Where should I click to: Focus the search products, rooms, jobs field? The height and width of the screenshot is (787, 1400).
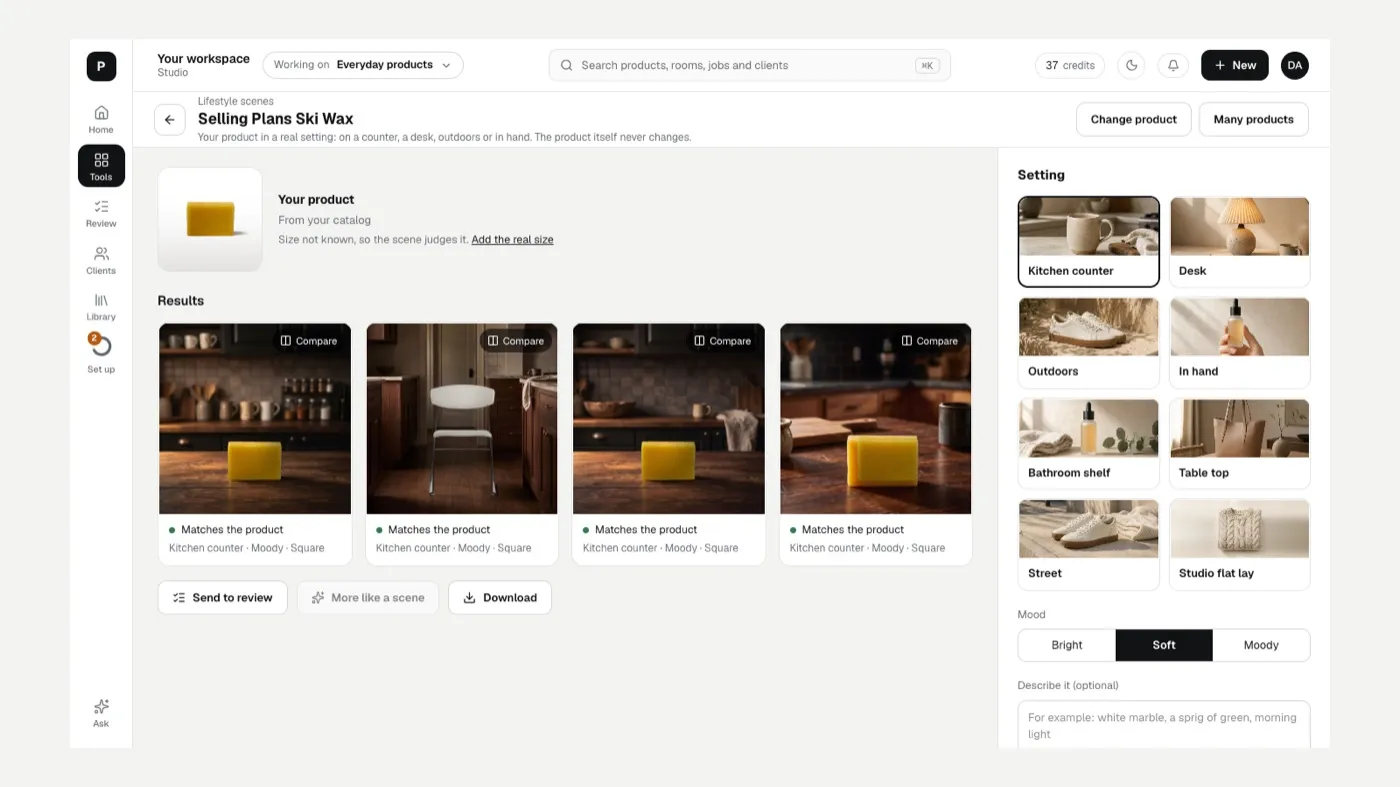pos(750,65)
